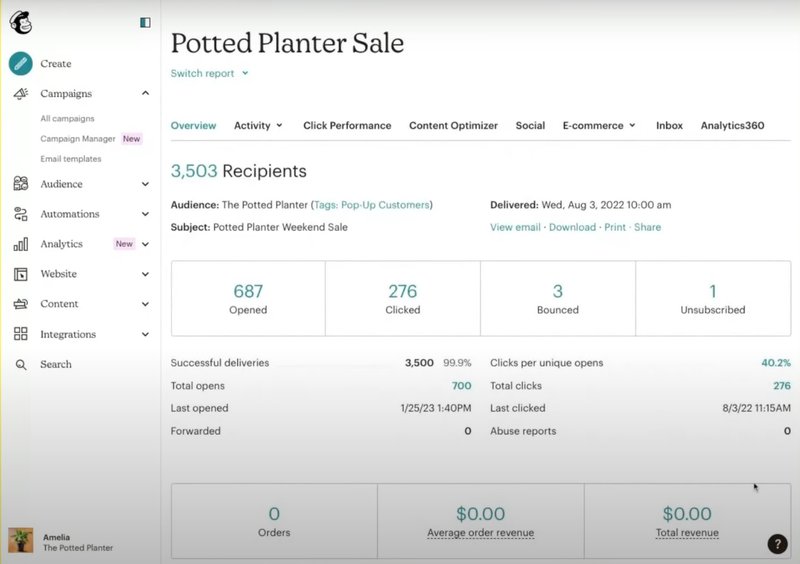Click the Search magnifier icon
This screenshot has width=800, height=564.
point(21,364)
